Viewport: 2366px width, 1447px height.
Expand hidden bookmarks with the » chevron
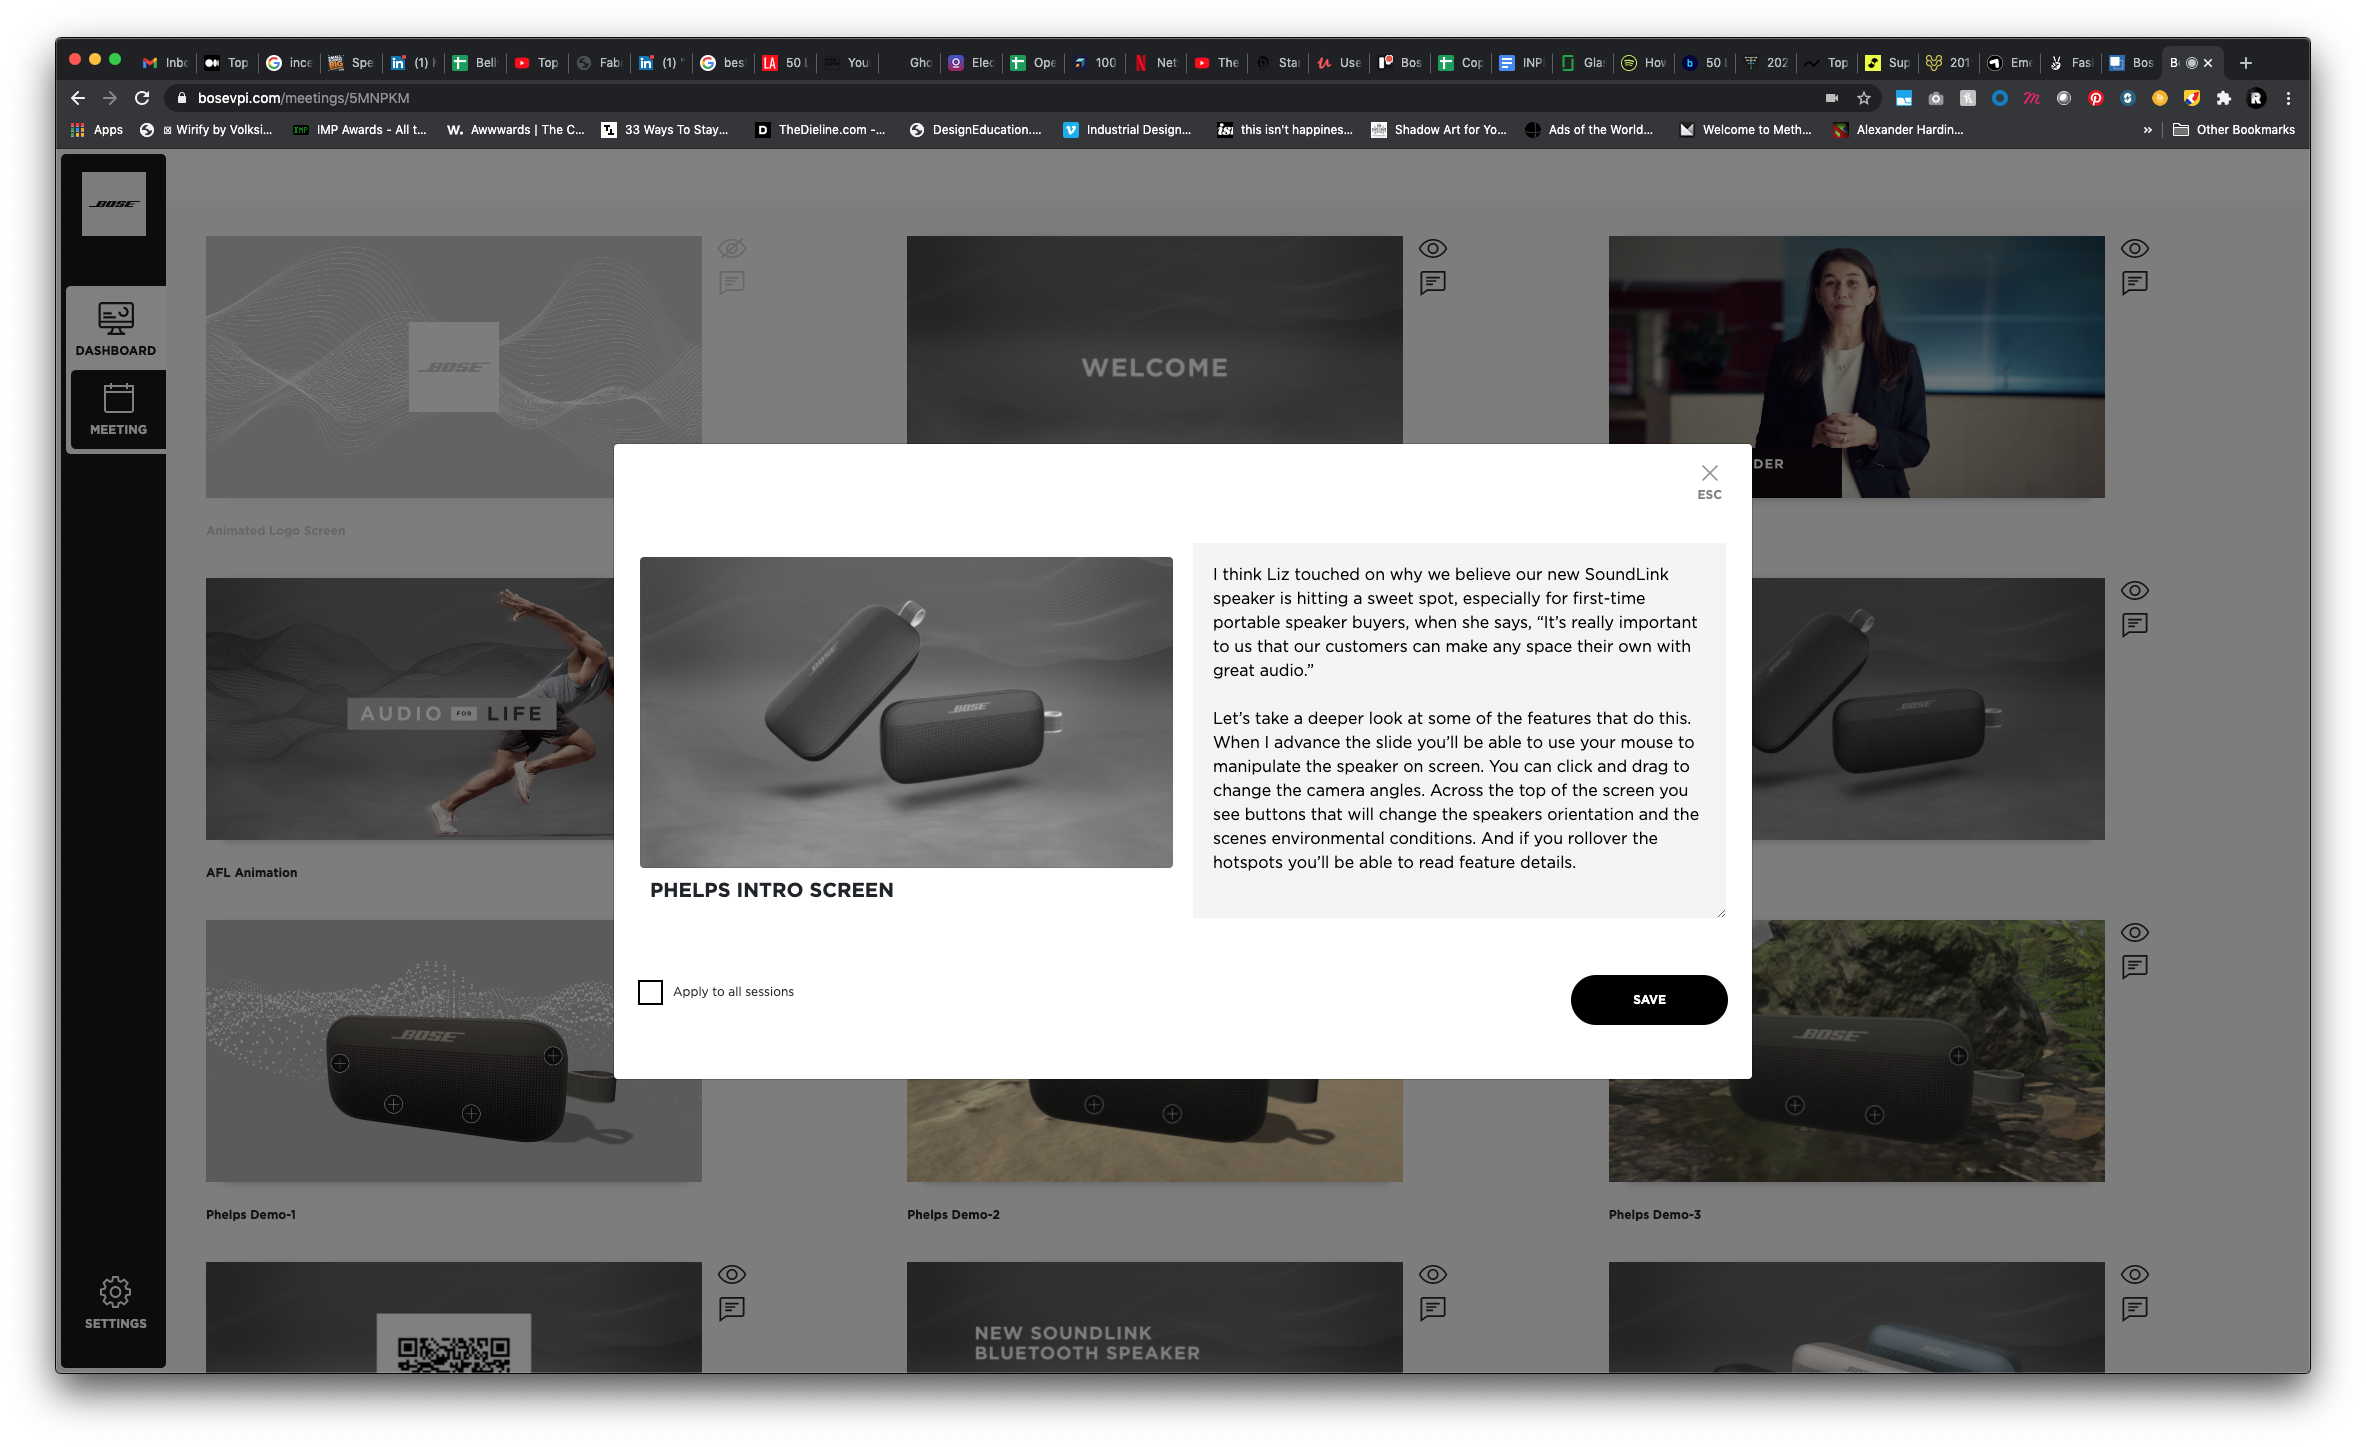pyautogui.click(x=2148, y=130)
